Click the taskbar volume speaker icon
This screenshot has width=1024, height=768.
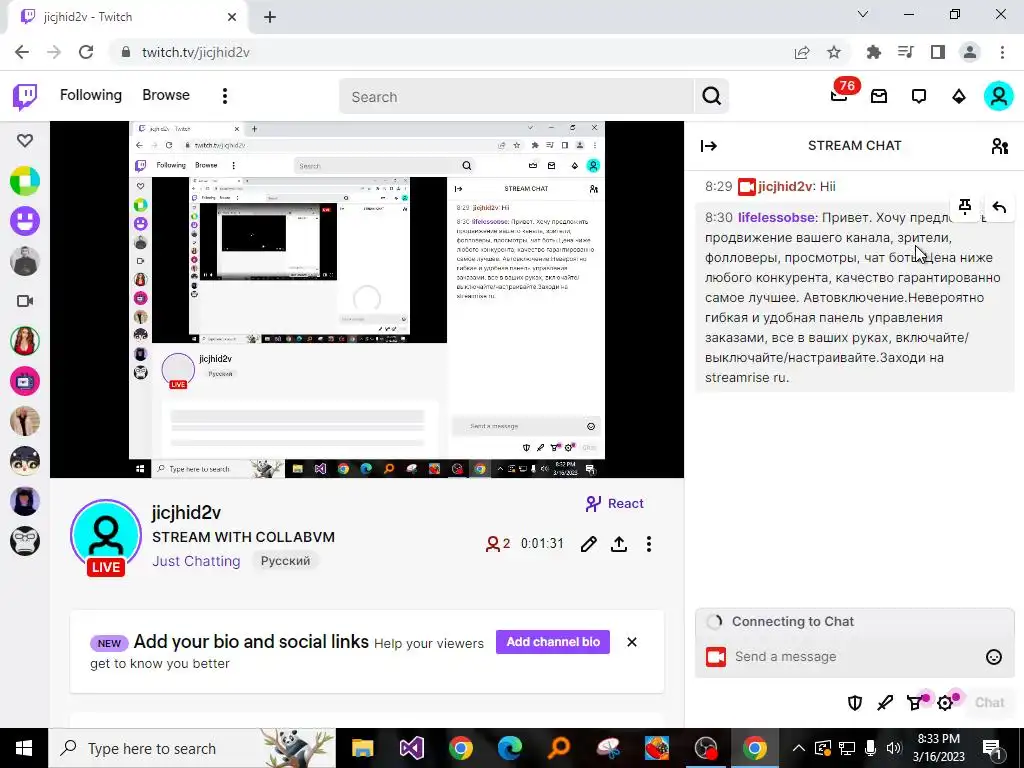[894, 748]
